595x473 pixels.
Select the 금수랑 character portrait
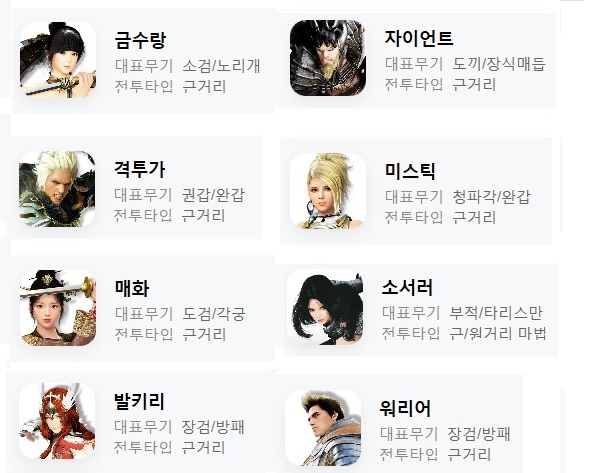point(58,60)
